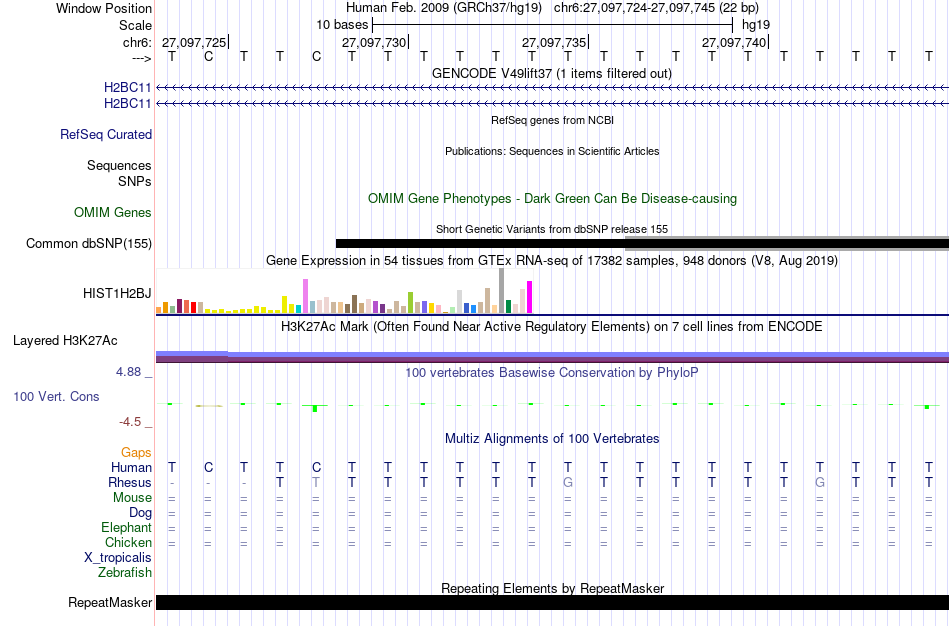Click the orange Gaps label
The height and width of the screenshot is (626, 950).
pos(136,453)
